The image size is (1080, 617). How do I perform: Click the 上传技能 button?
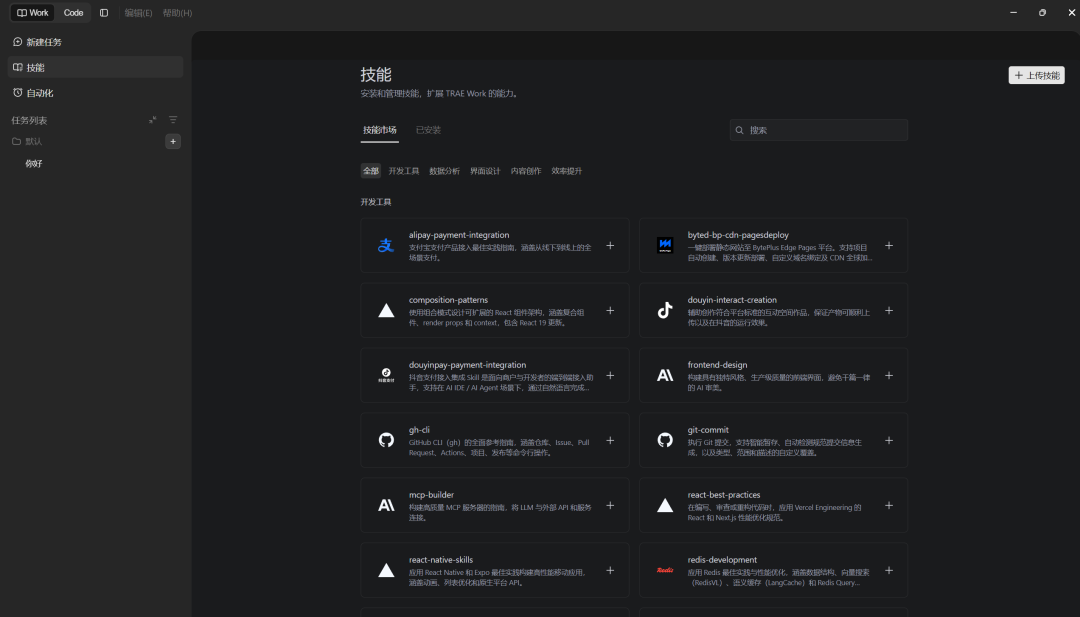click(1036, 75)
